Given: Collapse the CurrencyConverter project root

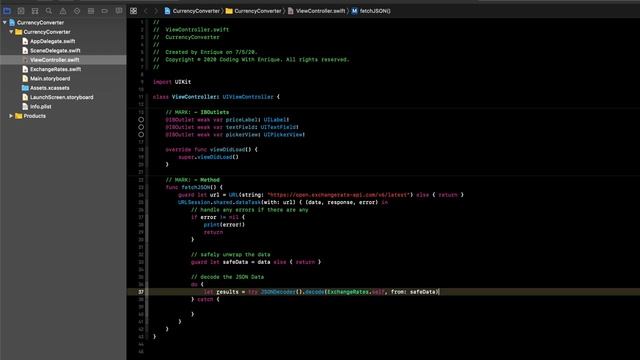Looking at the screenshot, I should coord(5,22).
